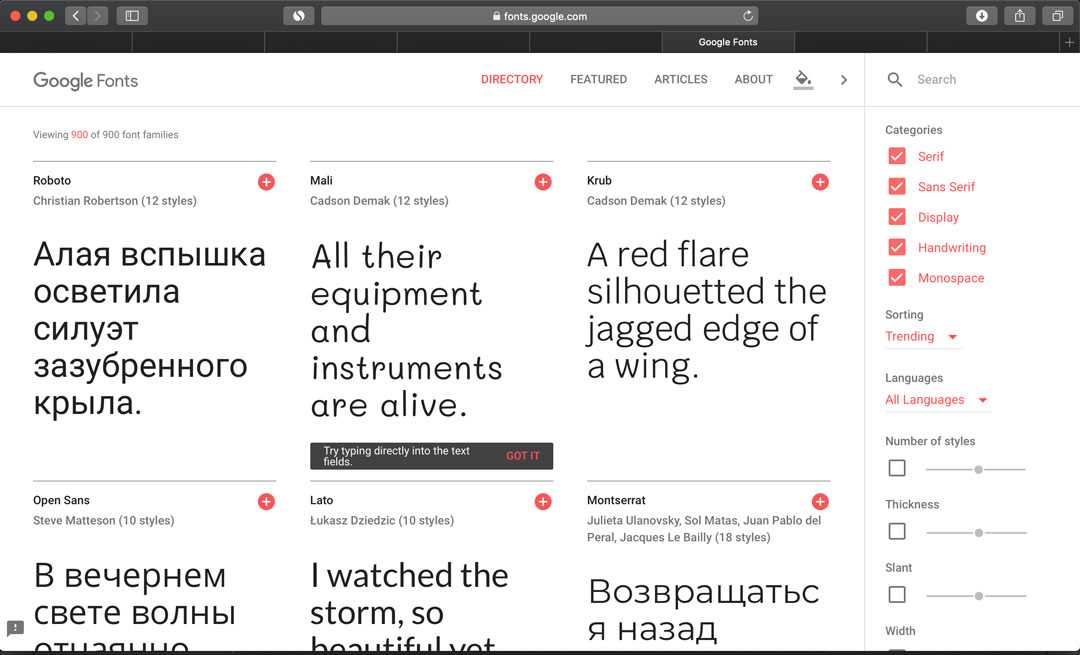Image resolution: width=1080 pixels, height=655 pixels.
Task: Open the Trending sorting dropdown
Action: pos(921,337)
